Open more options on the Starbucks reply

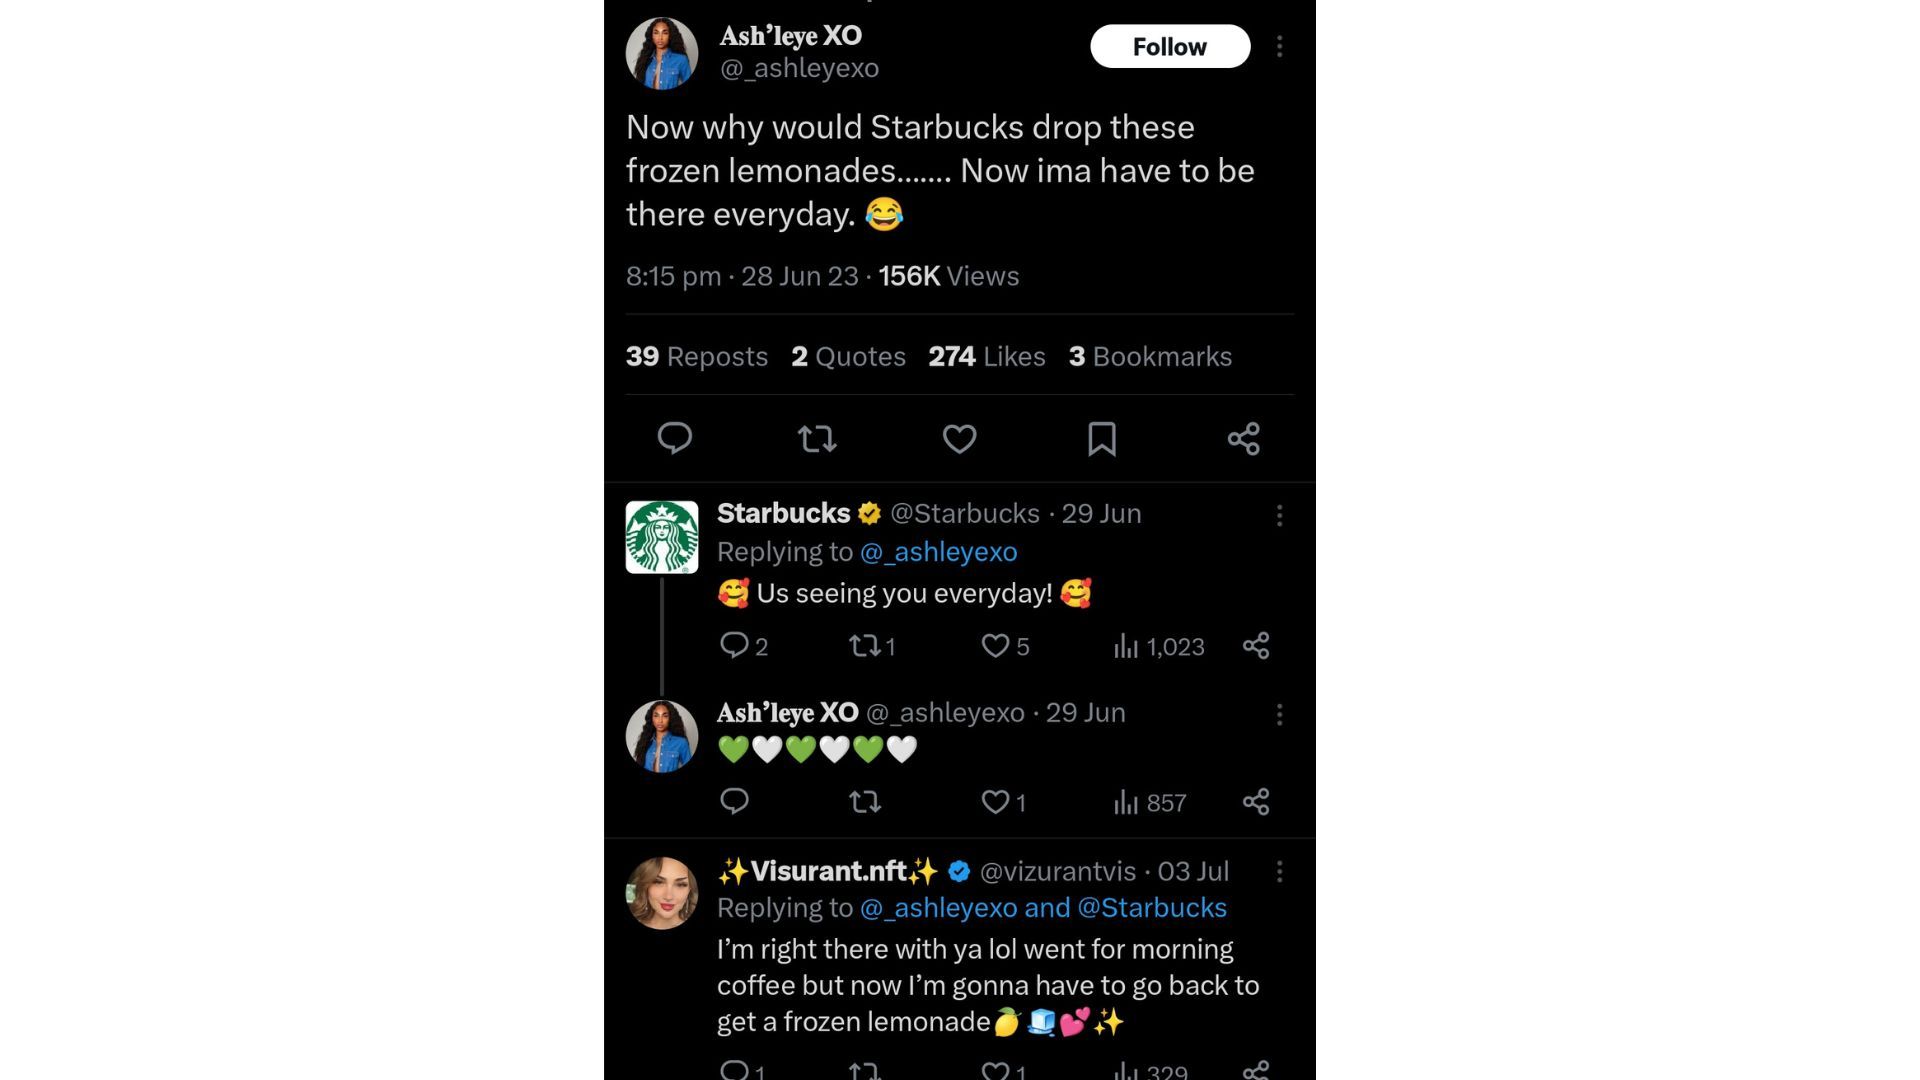coord(1280,514)
